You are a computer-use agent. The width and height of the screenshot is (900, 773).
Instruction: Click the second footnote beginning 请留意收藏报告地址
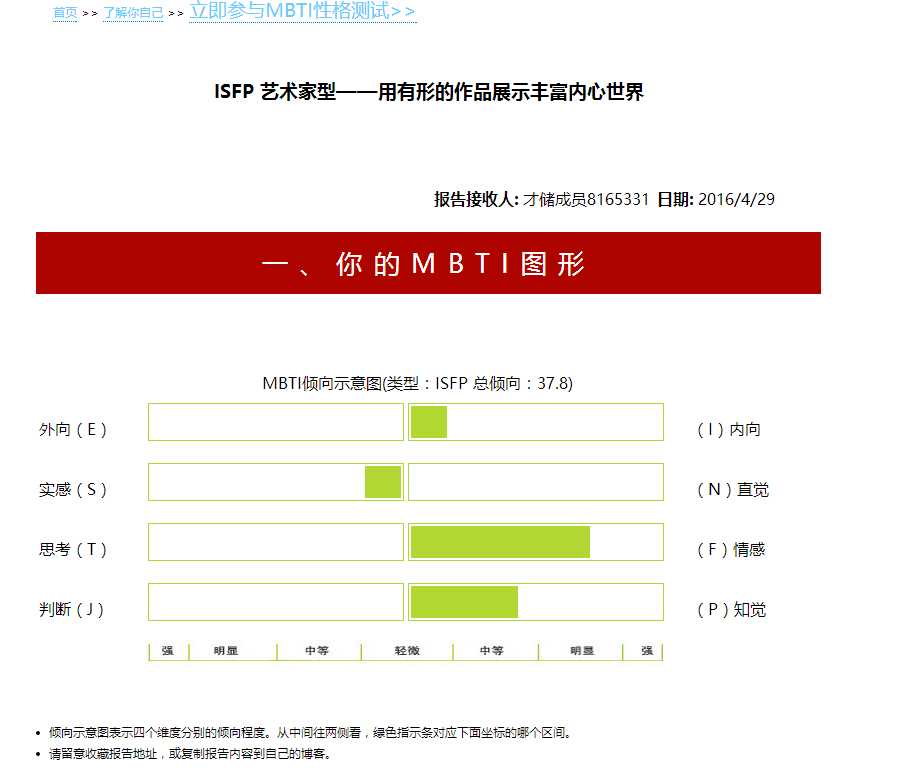(191, 753)
